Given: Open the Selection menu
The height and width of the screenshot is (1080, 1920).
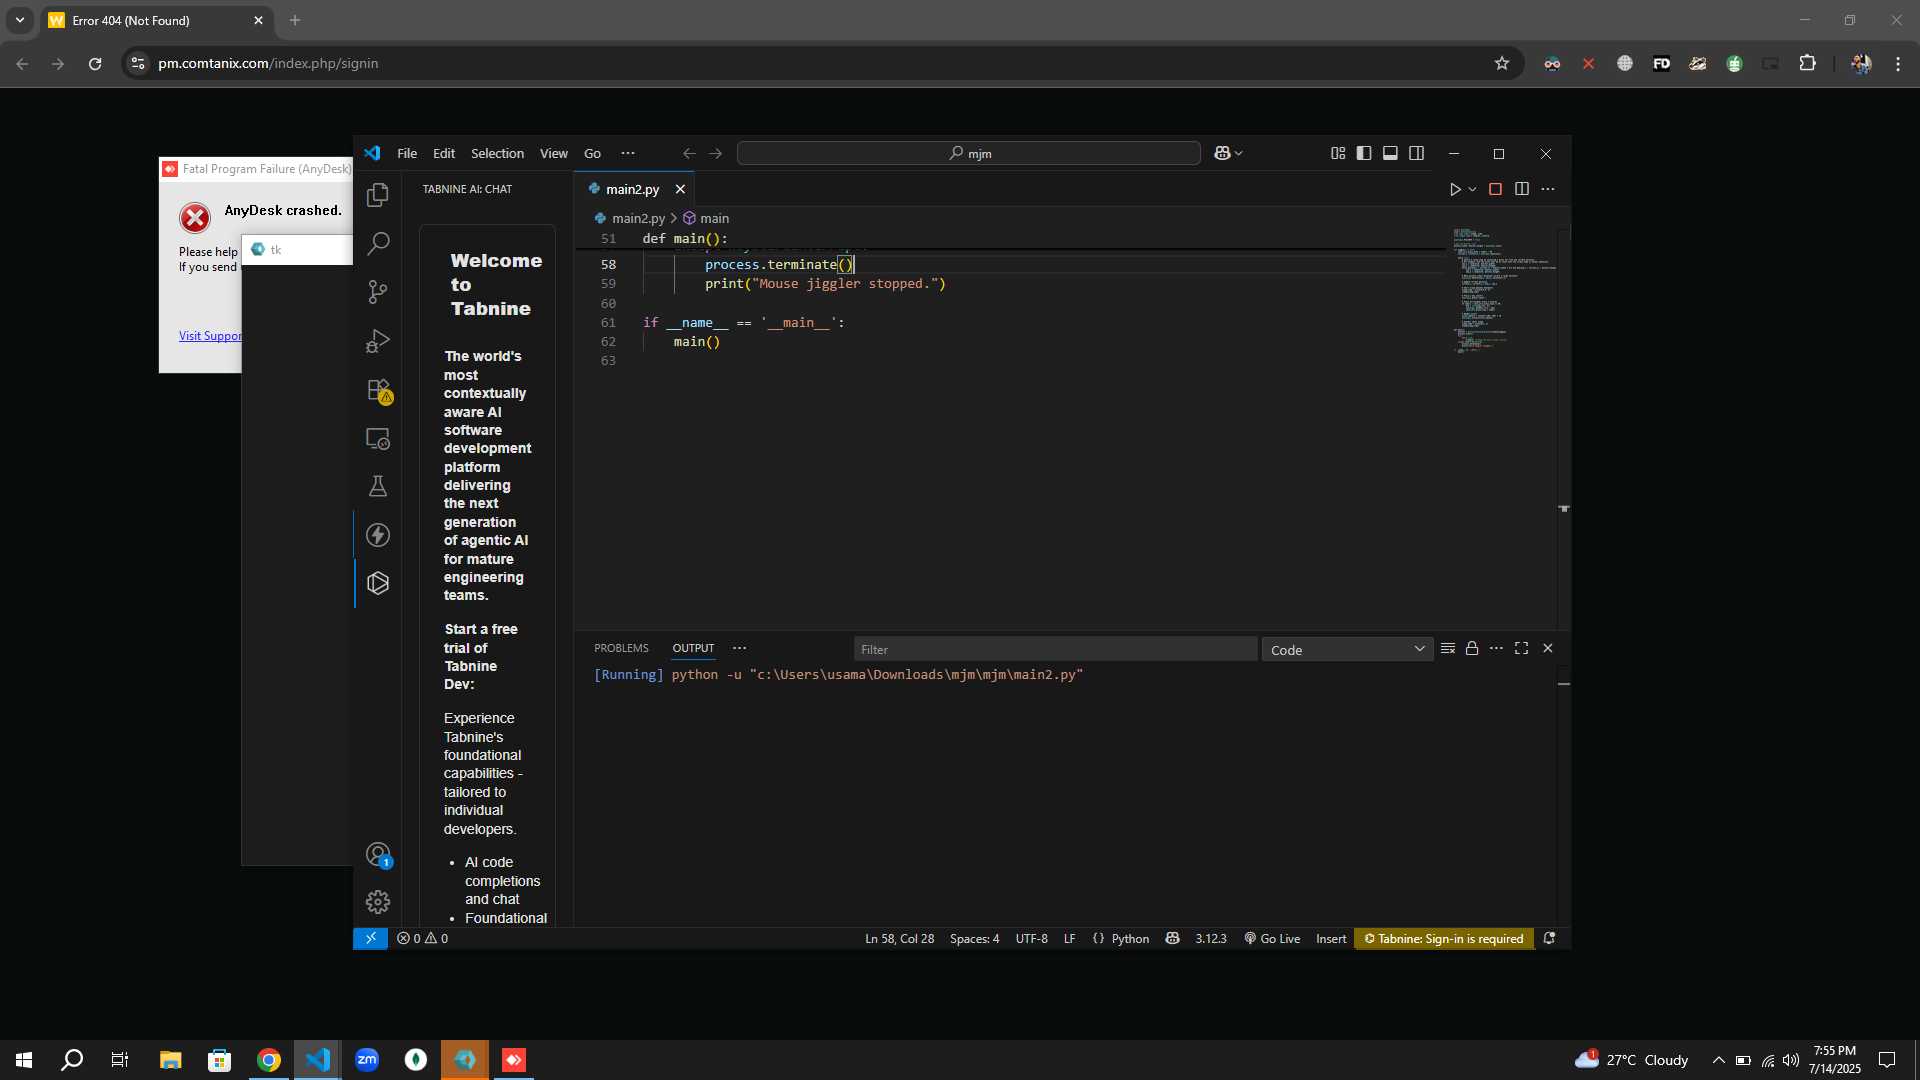Looking at the screenshot, I should [x=497, y=153].
